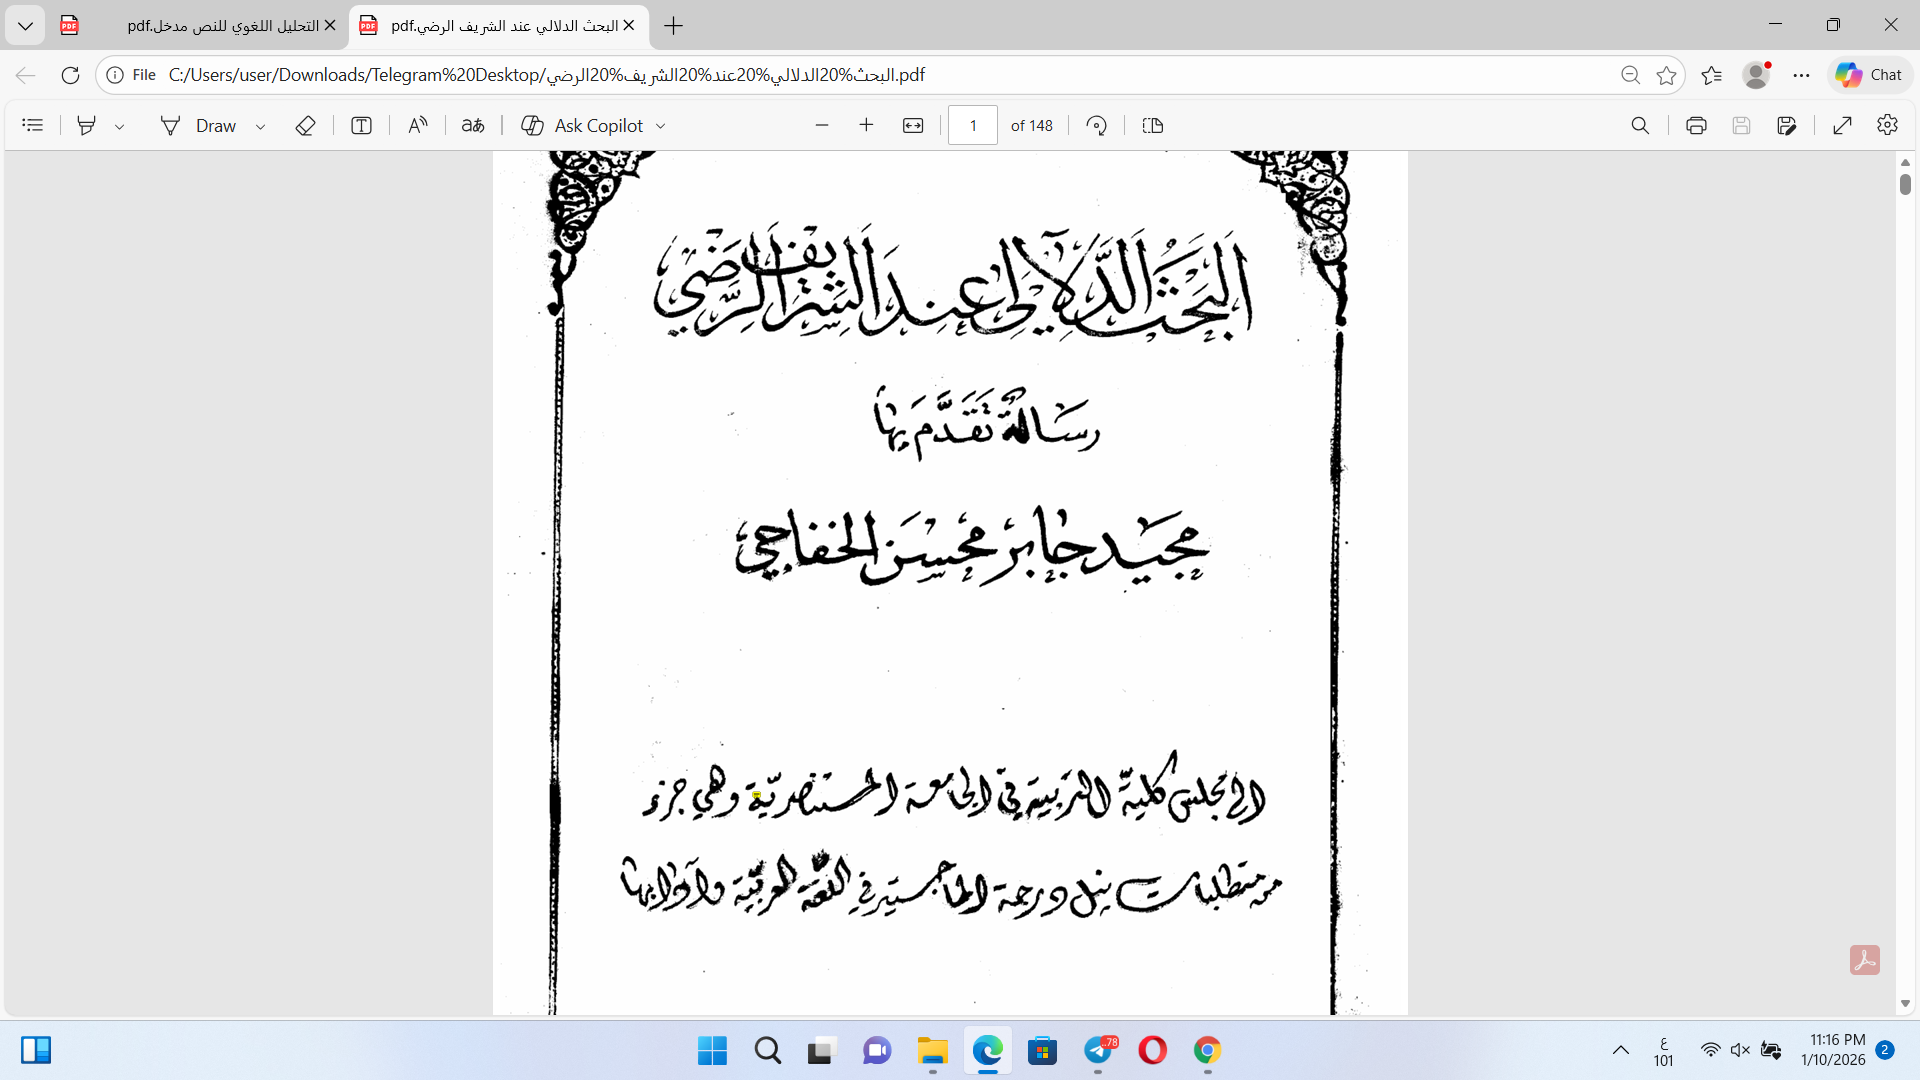Open the clock showing 11:16 PM

tap(1834, 1050)
